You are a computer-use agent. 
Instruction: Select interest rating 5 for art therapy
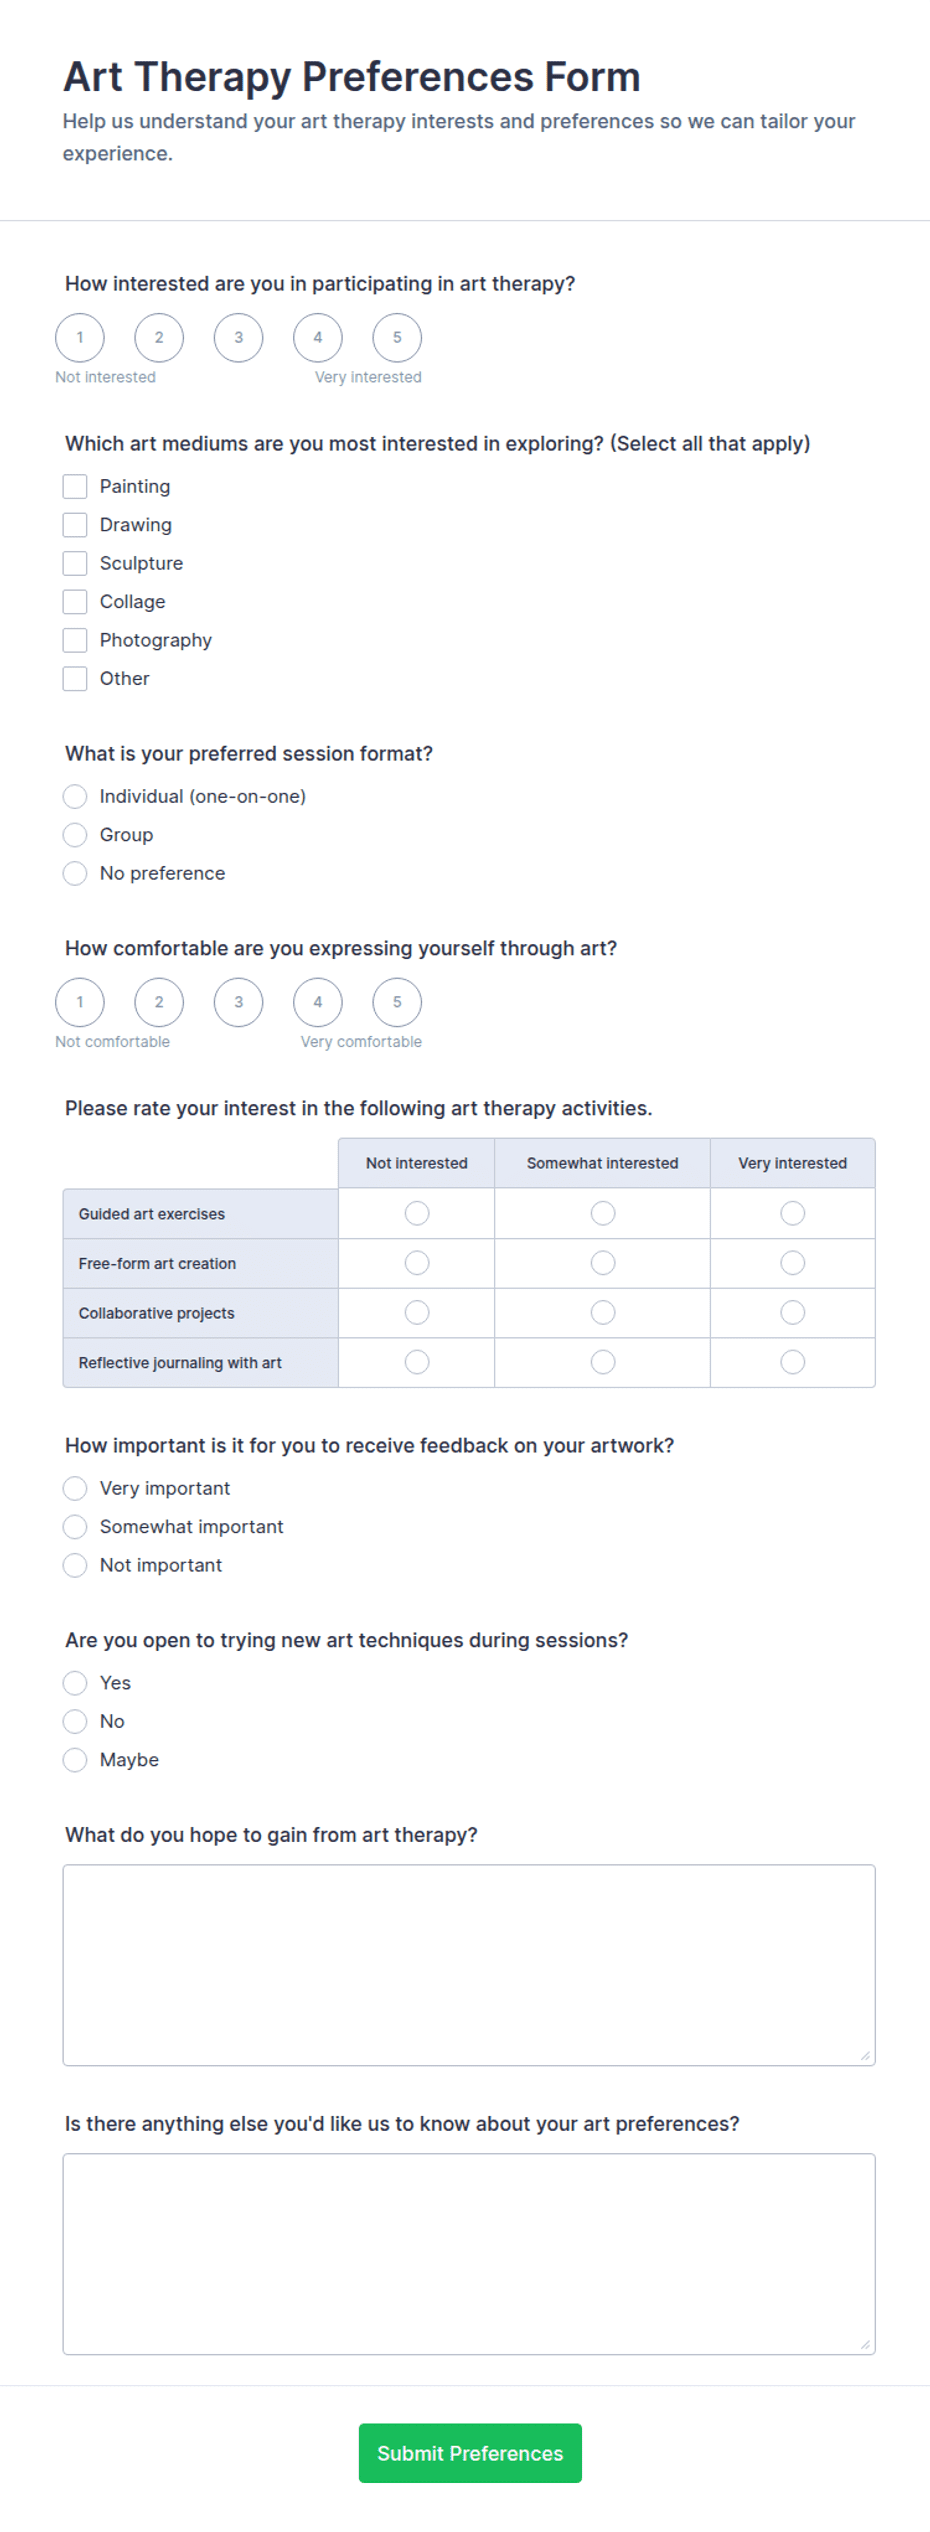pyautogui.click(x=397, y=337)
